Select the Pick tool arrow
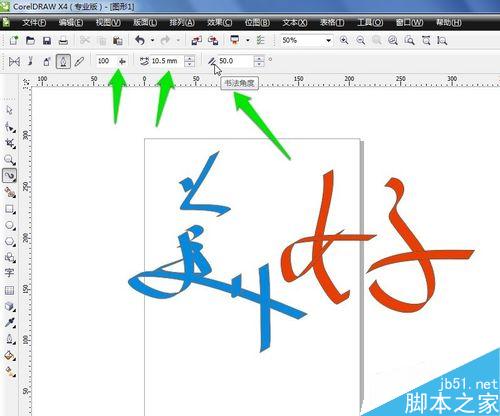Viewport: 500px width, 416px height. pyautogui.click(x=9, y=110)
